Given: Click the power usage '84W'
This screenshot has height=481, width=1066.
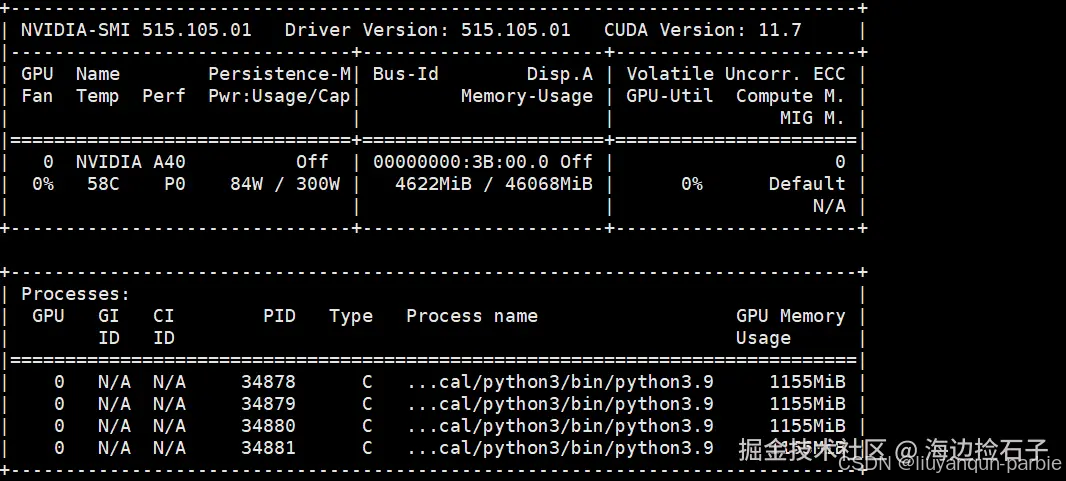Looking at the screenshot, I should pyautogui.click(x=246, y=184).
